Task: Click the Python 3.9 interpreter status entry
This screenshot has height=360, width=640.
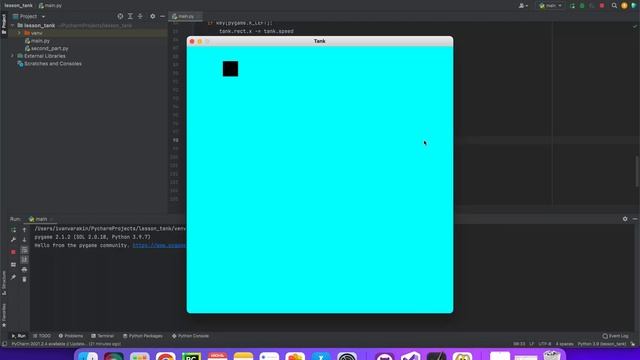Action: tap(602, 344)
